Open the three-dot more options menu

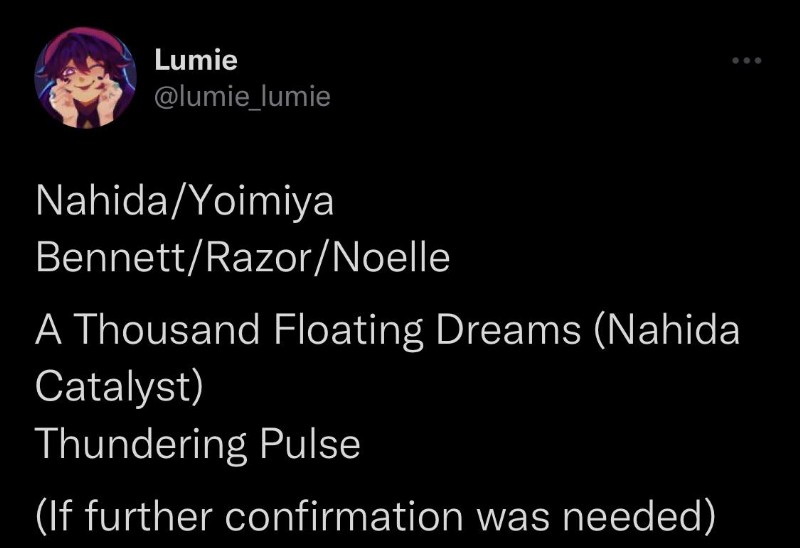tap(746, 61)
